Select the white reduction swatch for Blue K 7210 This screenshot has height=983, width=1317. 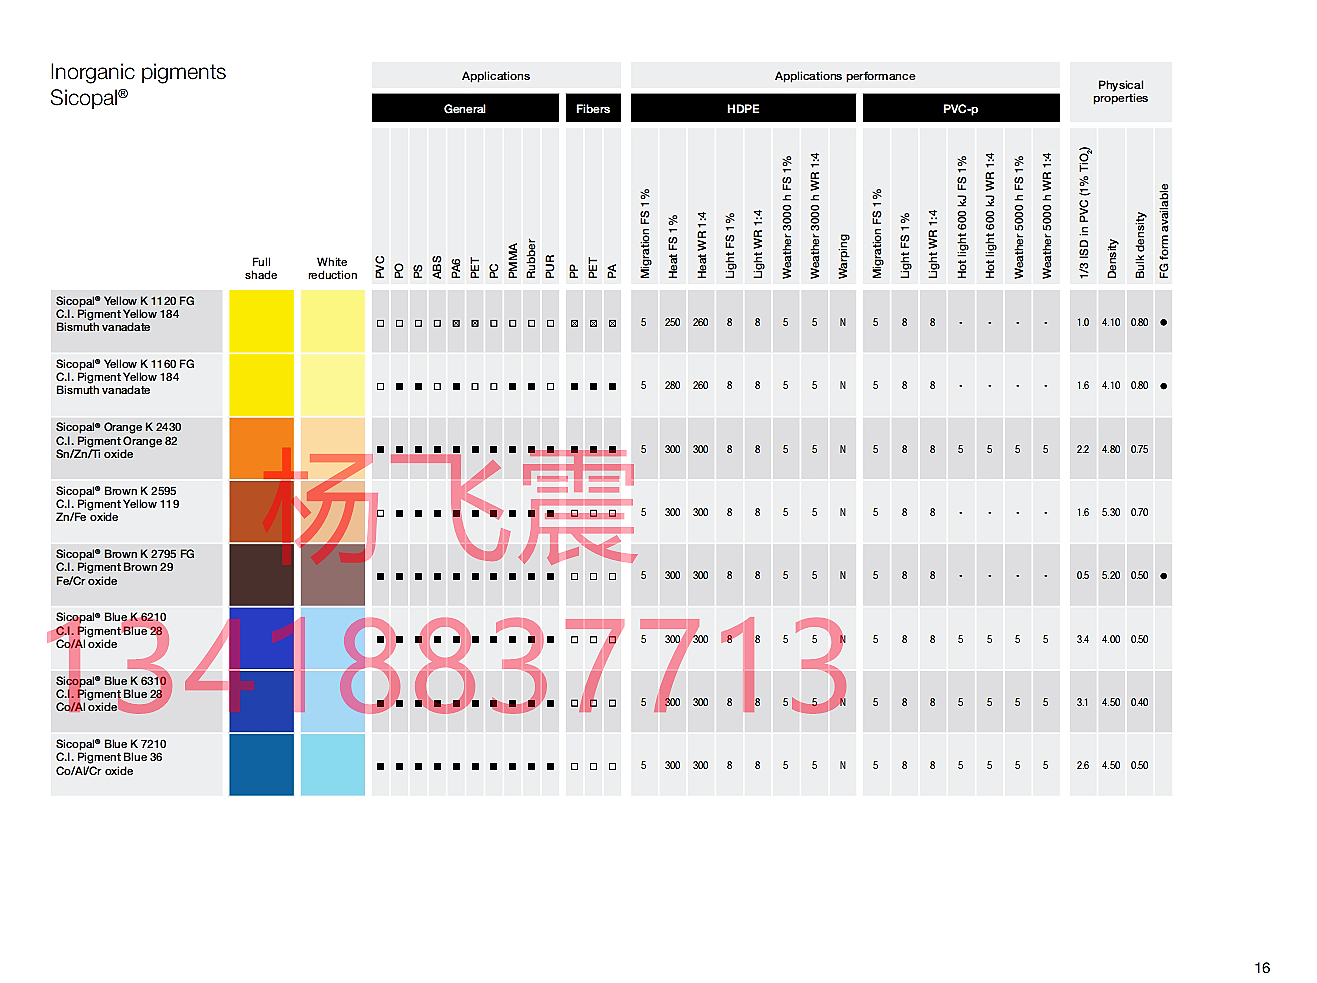pyautogui.click(x=333, y=765)
